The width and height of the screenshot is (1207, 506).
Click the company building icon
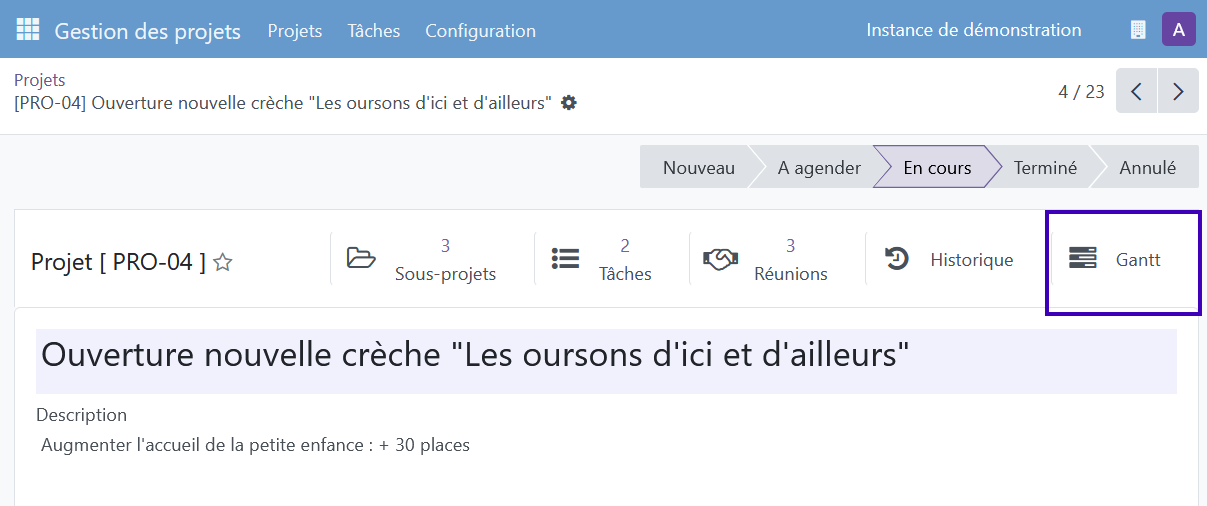coord(1138,30)
